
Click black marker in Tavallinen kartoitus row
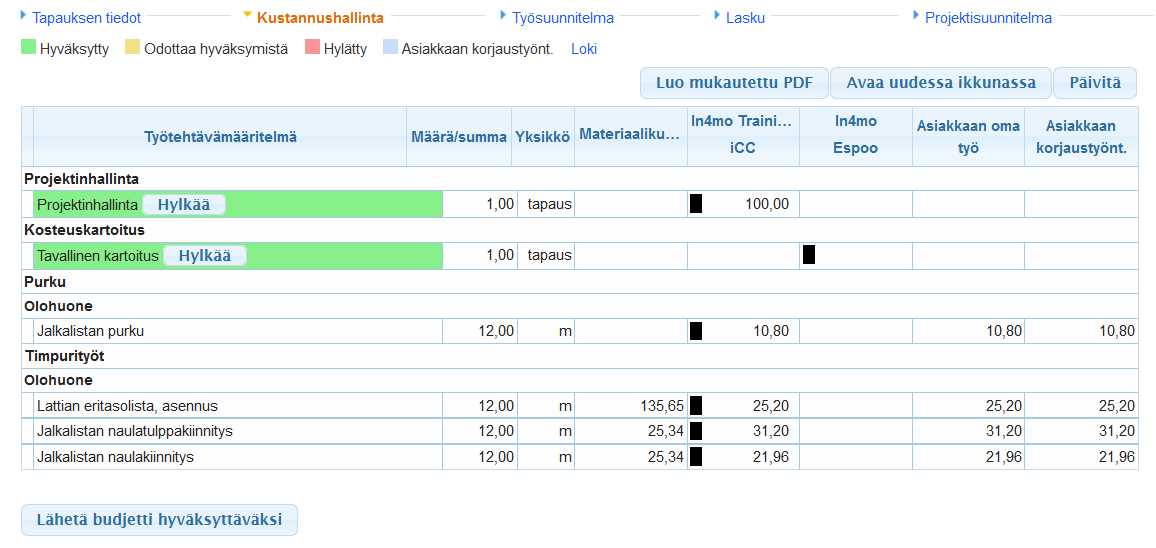click(809, 255)
